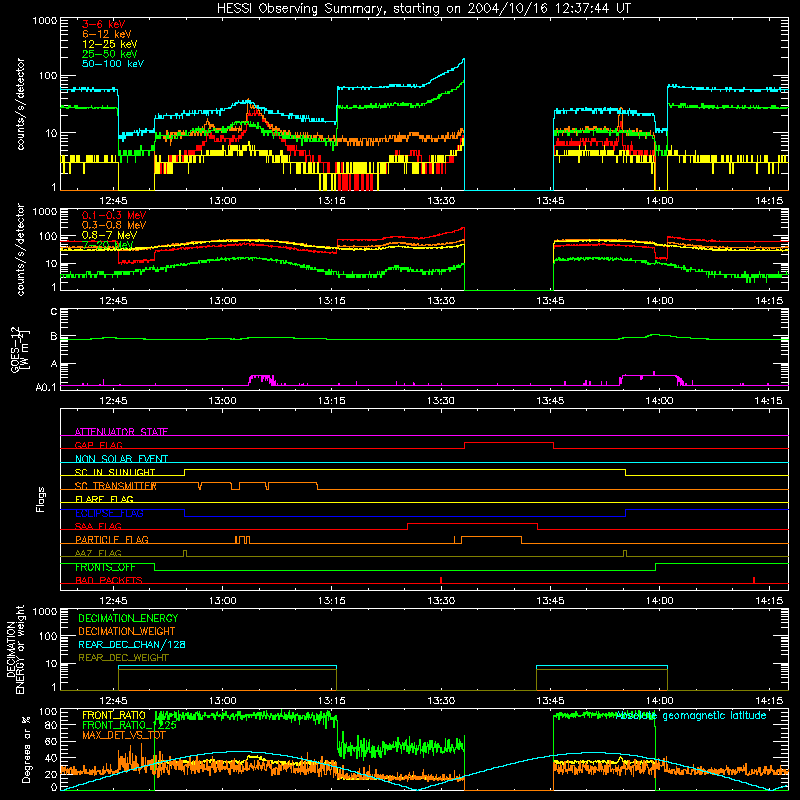Click the FRONT_RATIO_1225 legend label

129,725
